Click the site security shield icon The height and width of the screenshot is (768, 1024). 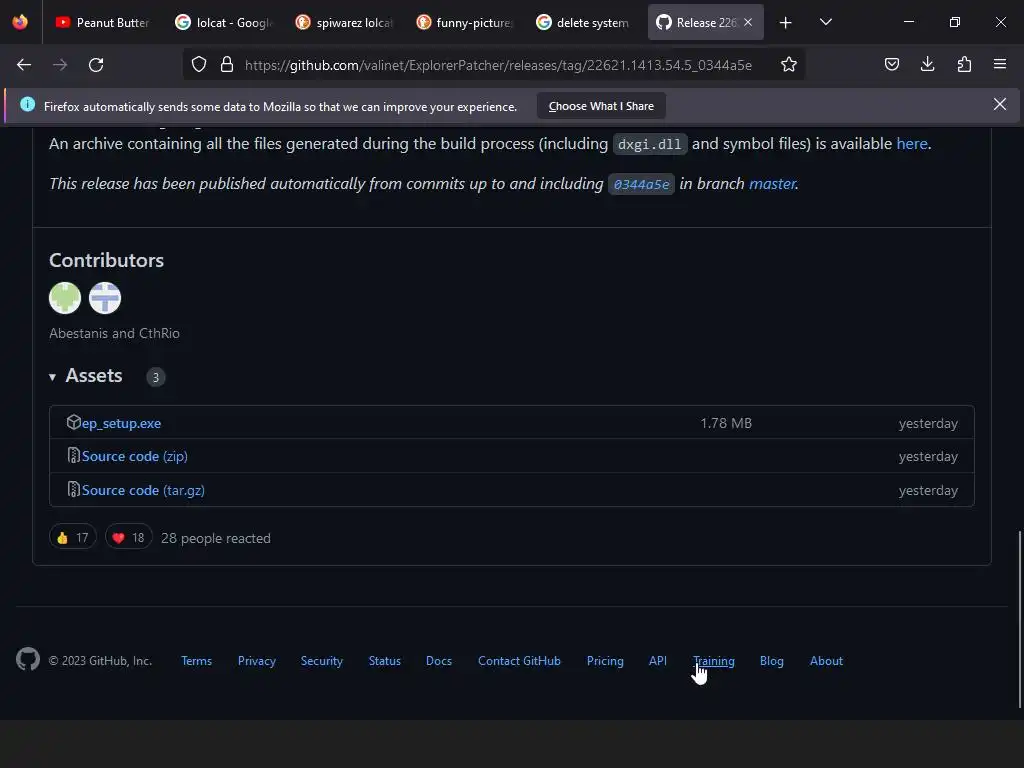pos(199,65)
